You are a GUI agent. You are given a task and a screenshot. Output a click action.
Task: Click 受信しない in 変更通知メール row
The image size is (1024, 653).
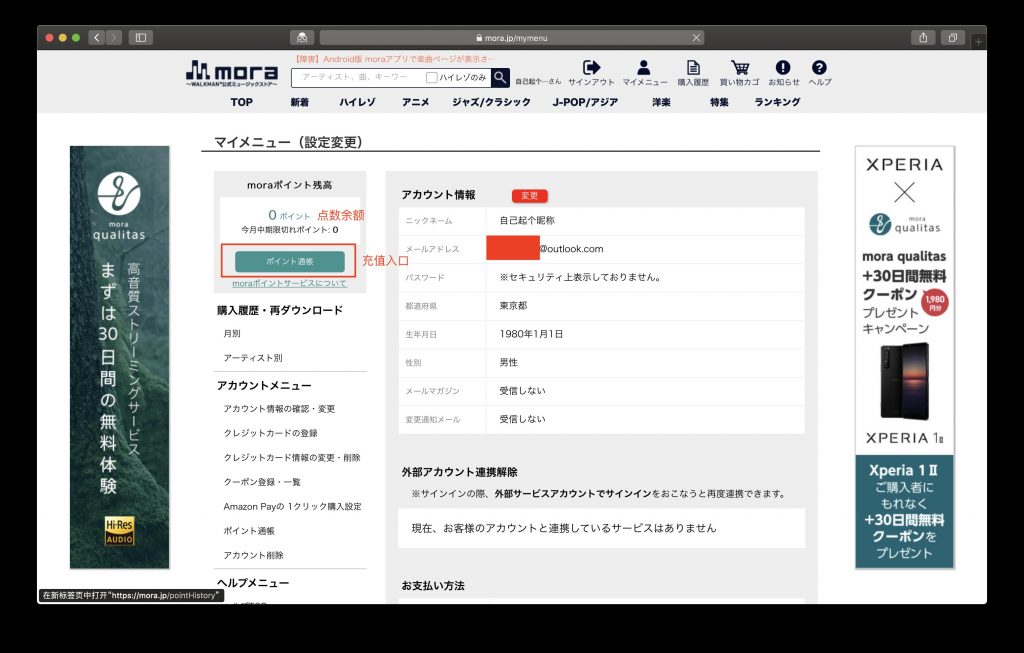click(522, 419)
